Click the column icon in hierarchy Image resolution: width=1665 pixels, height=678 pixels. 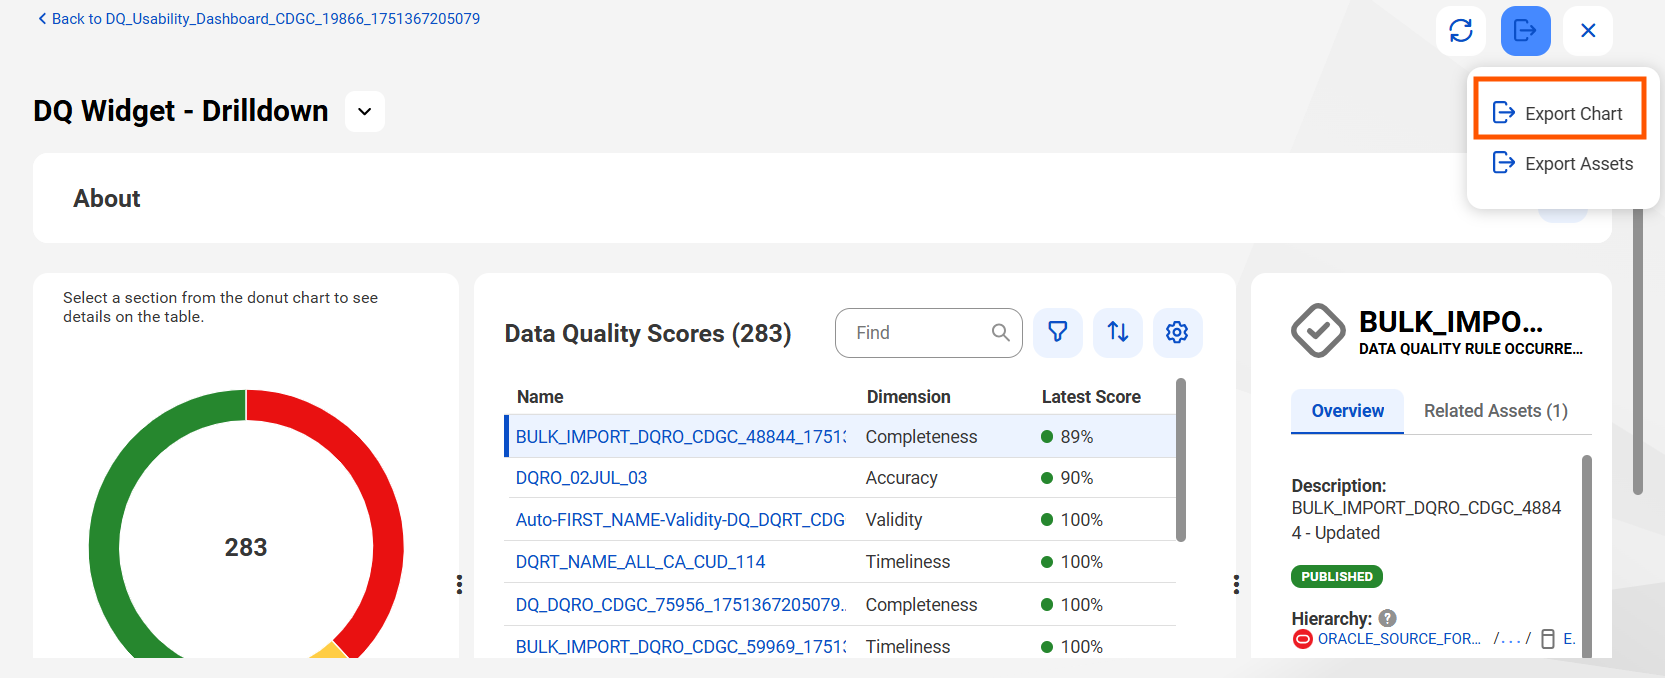pyautogui.click(x=1548, y=639)
